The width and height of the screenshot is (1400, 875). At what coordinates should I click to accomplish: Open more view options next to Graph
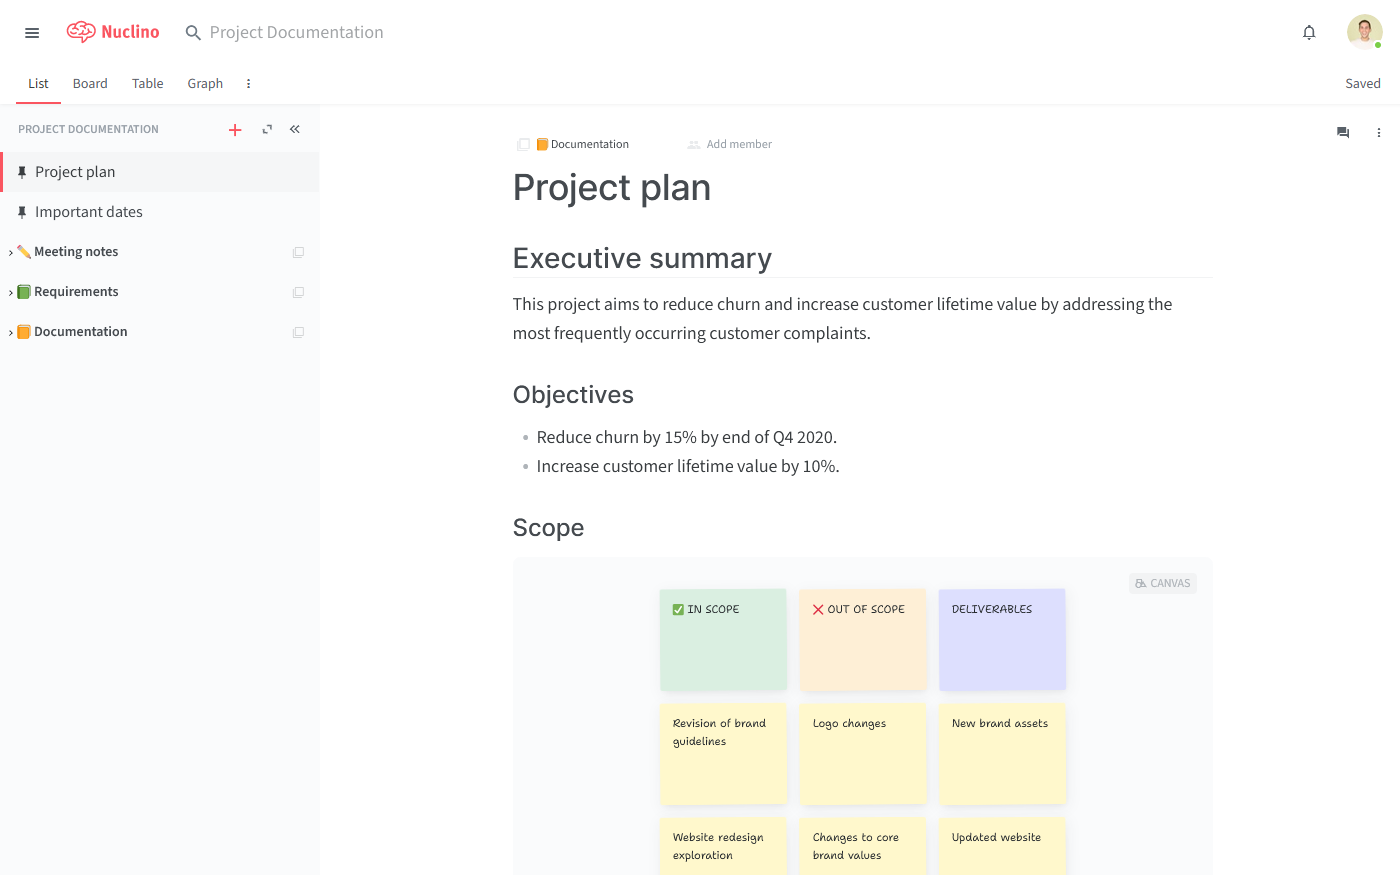tap(249, 84)
